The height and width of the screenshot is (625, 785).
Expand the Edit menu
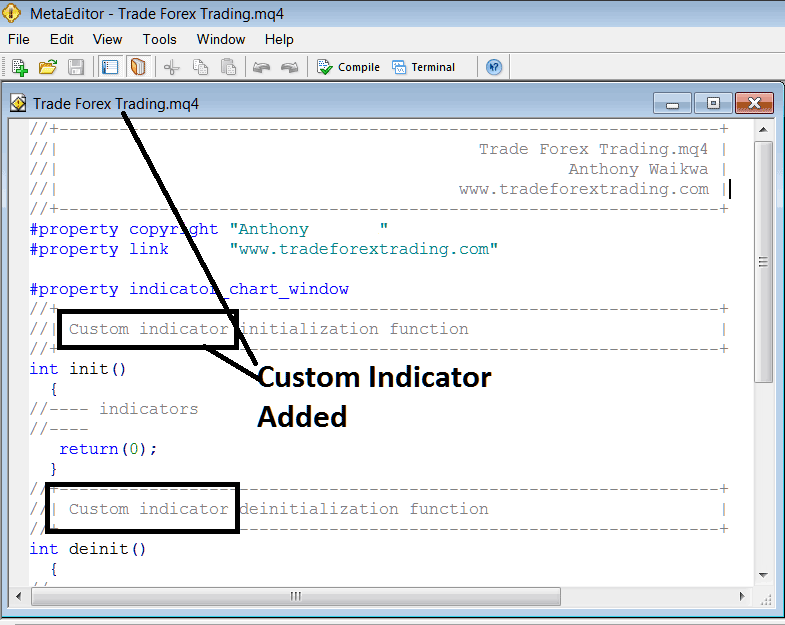tap(62, 40)
